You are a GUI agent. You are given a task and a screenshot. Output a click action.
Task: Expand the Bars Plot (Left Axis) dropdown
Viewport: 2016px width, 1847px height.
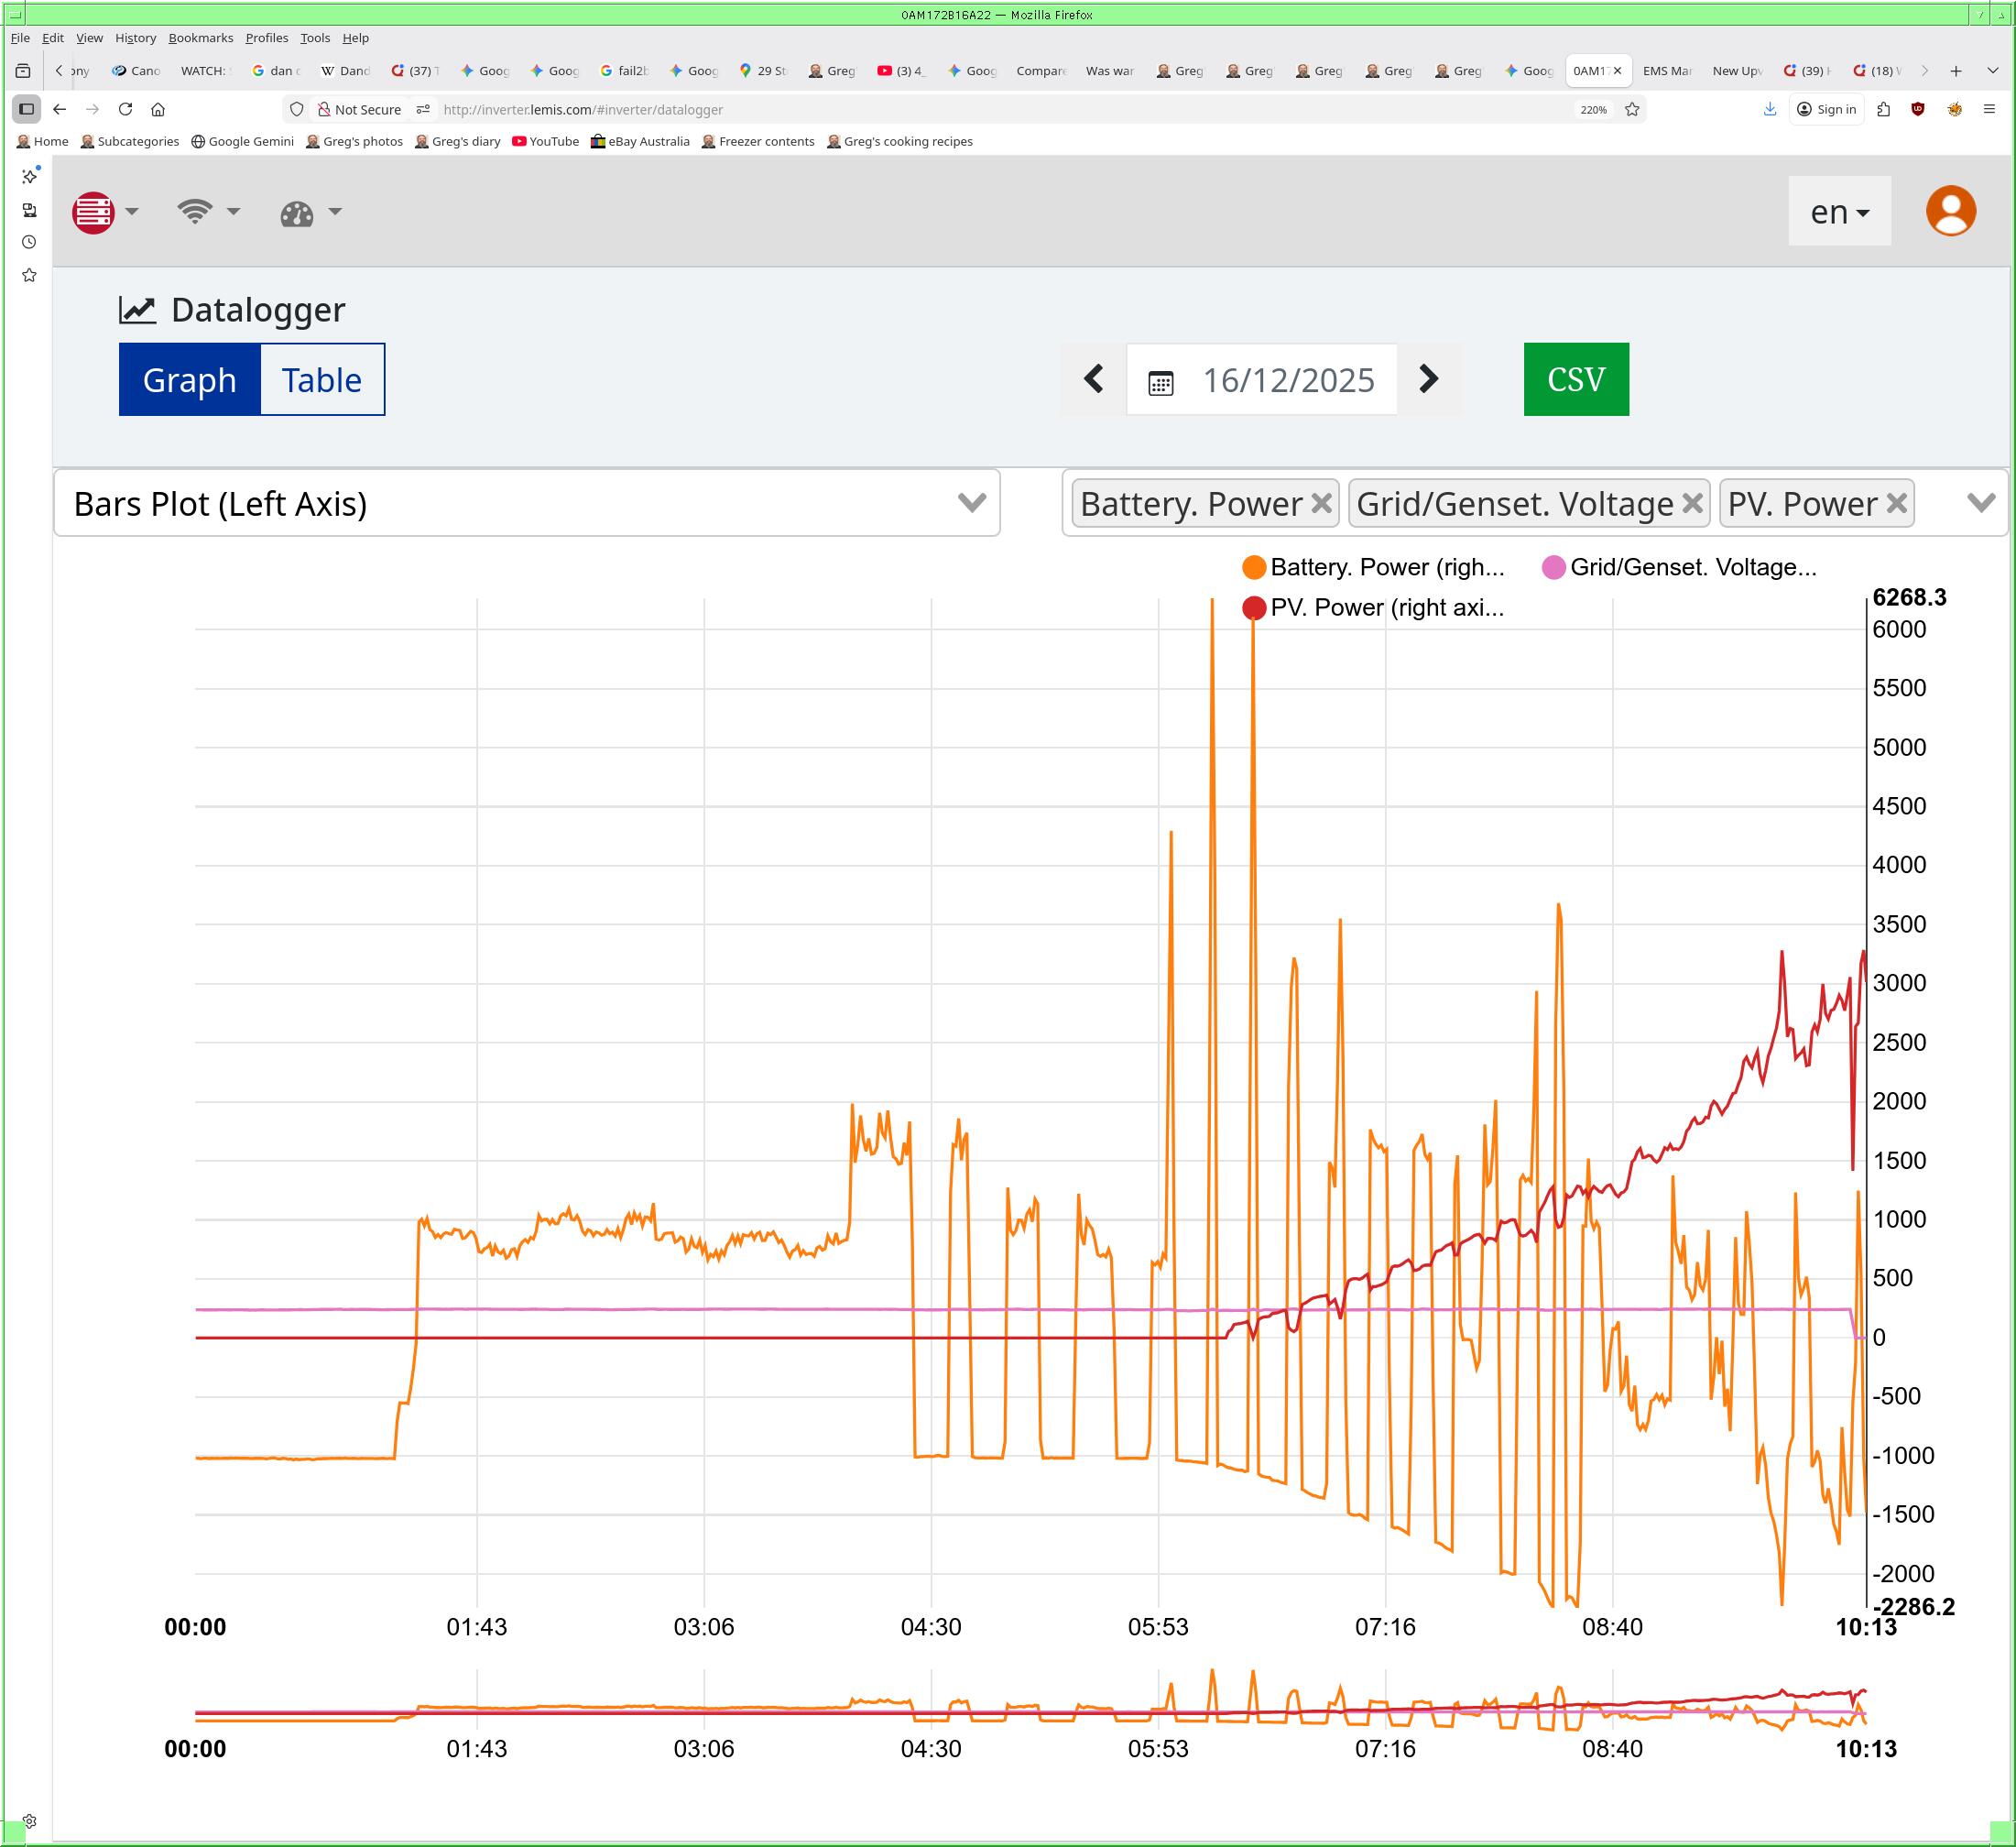971,503
